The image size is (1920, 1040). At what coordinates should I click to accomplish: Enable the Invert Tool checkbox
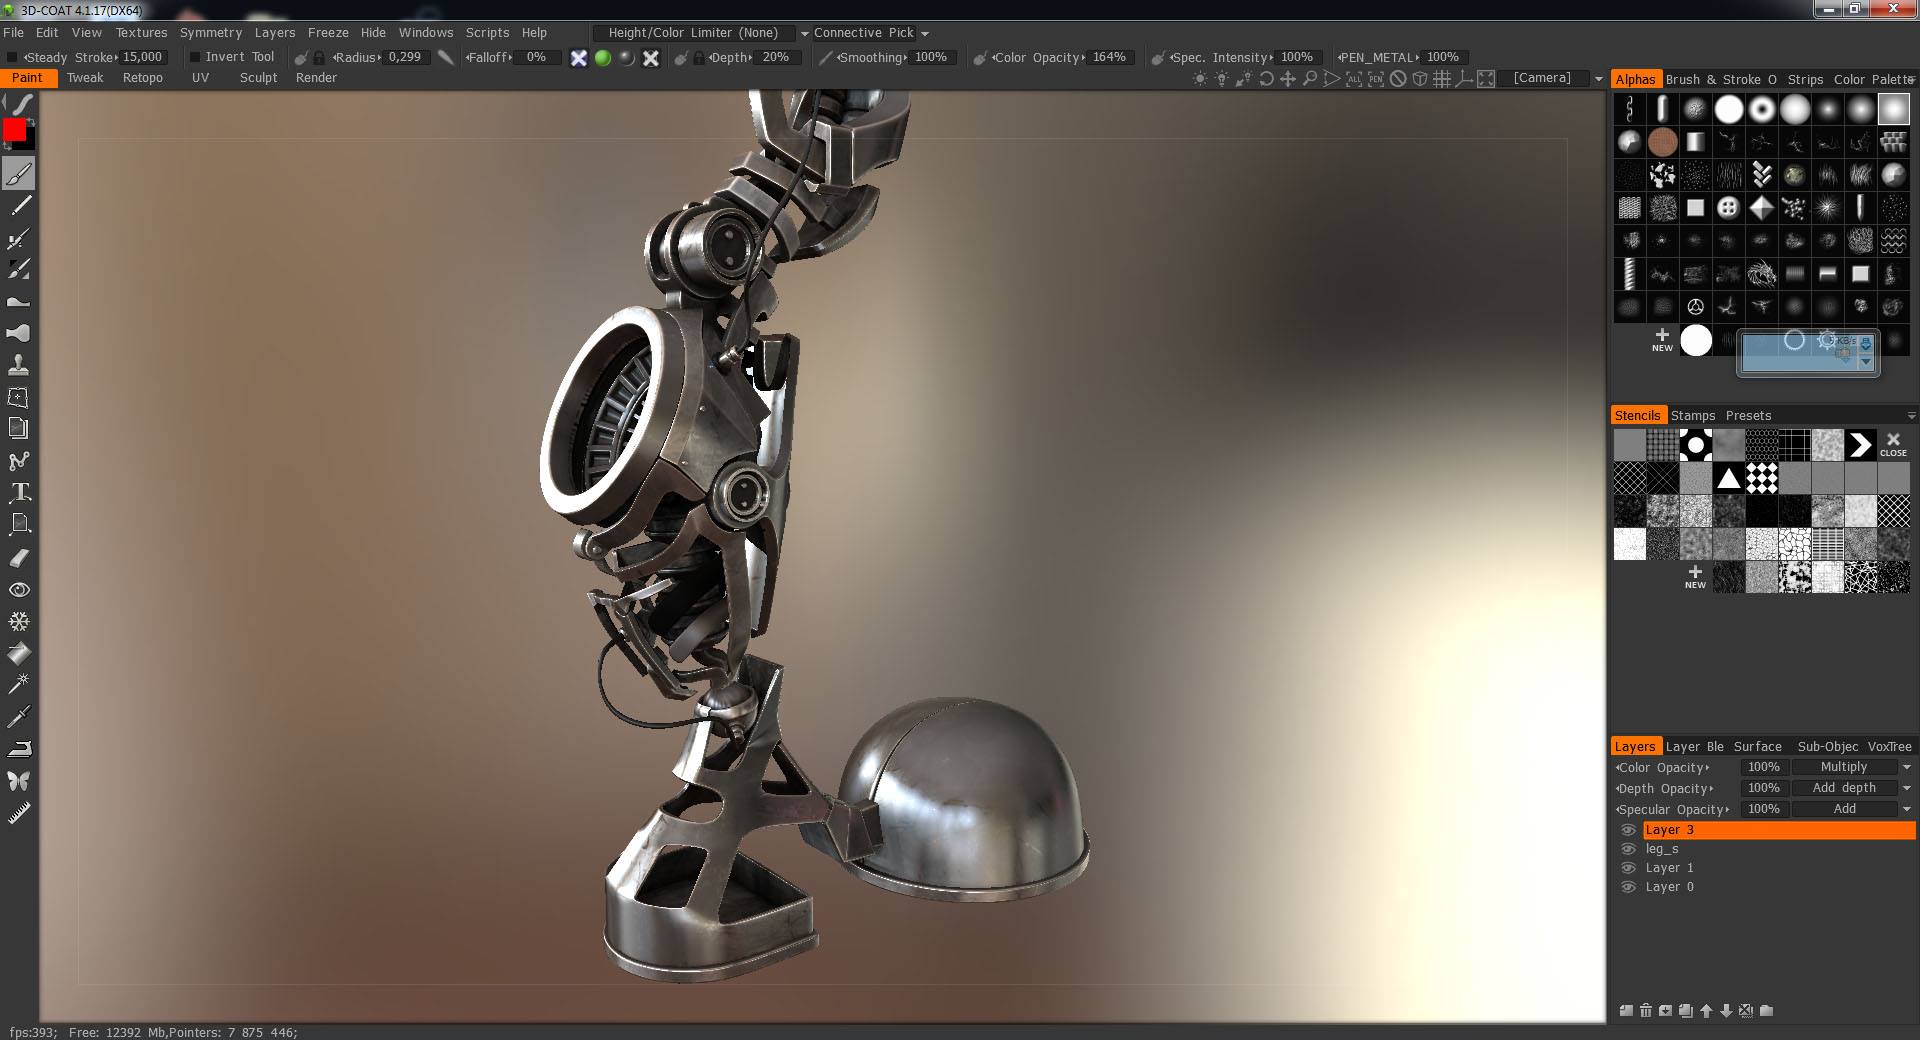pos(195,57)
